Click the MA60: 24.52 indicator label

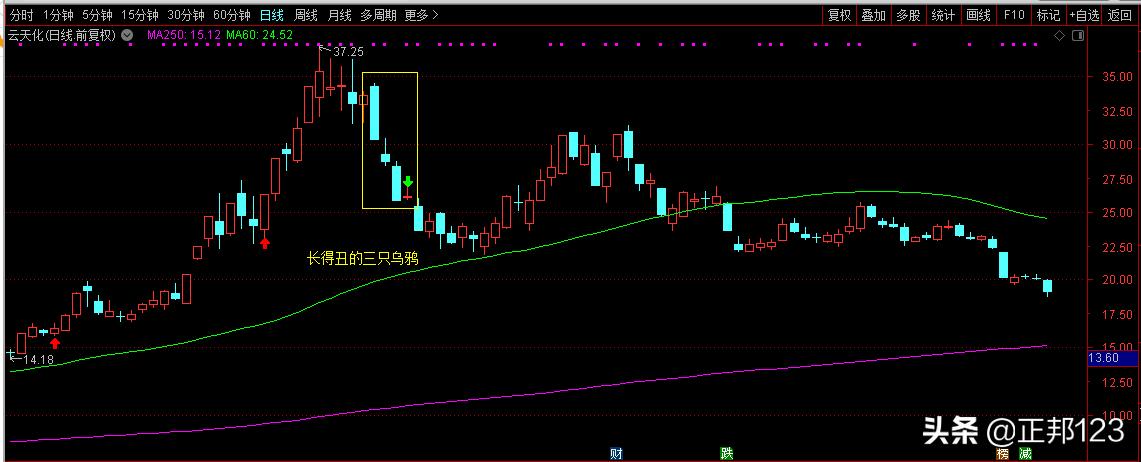point(259,34)
